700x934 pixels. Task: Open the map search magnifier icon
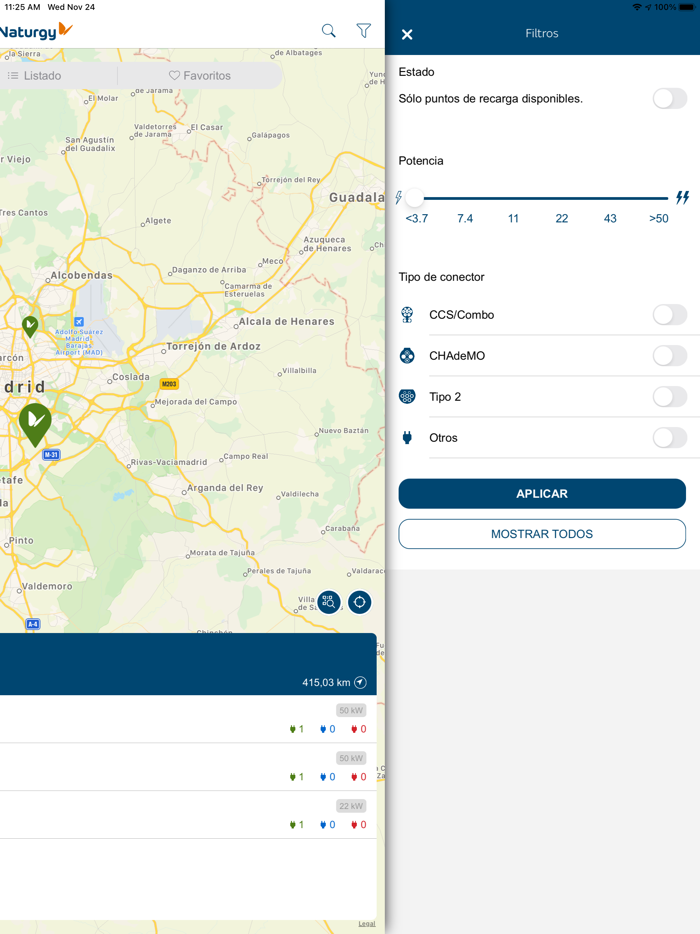click(328, 31)
